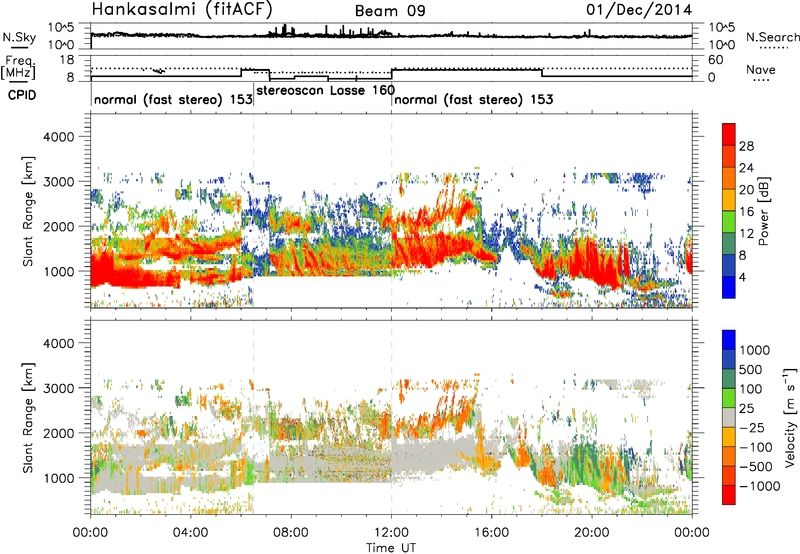The image size is (800, 554).
Task: Click the N.Sky legend label
Action: (x=19, y=37)
